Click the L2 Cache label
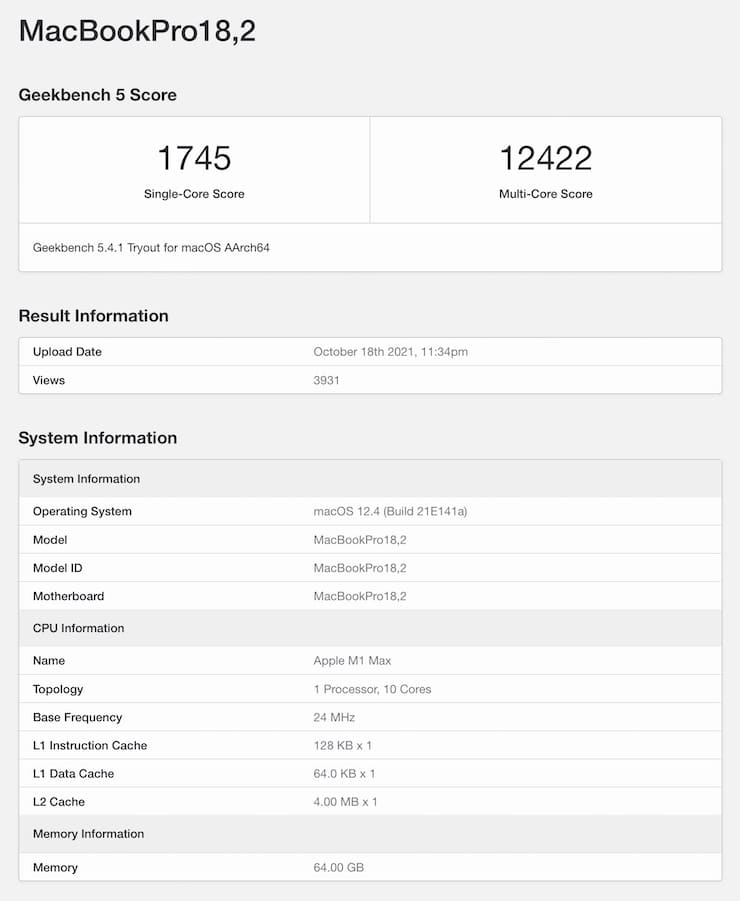Image resolution: width=740 pixels, height=901 pixels. (59, 802)
